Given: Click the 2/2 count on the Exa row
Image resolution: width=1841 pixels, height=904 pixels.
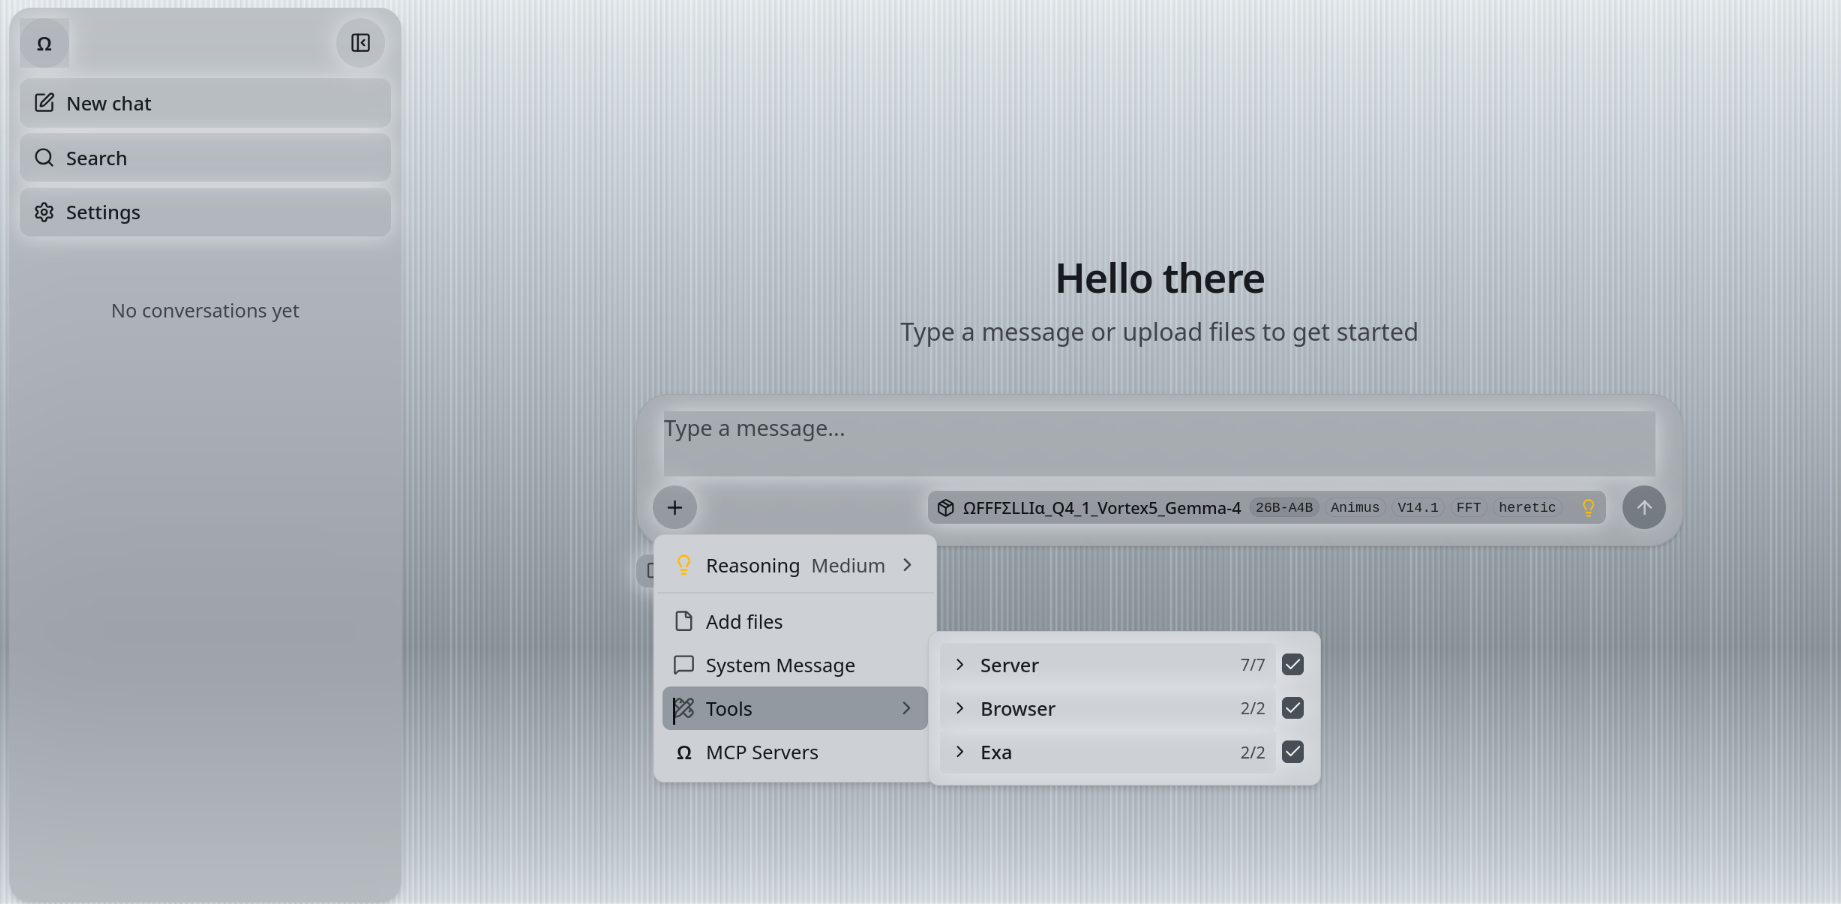Looking at the screenshot, I should coord(1253,752).
